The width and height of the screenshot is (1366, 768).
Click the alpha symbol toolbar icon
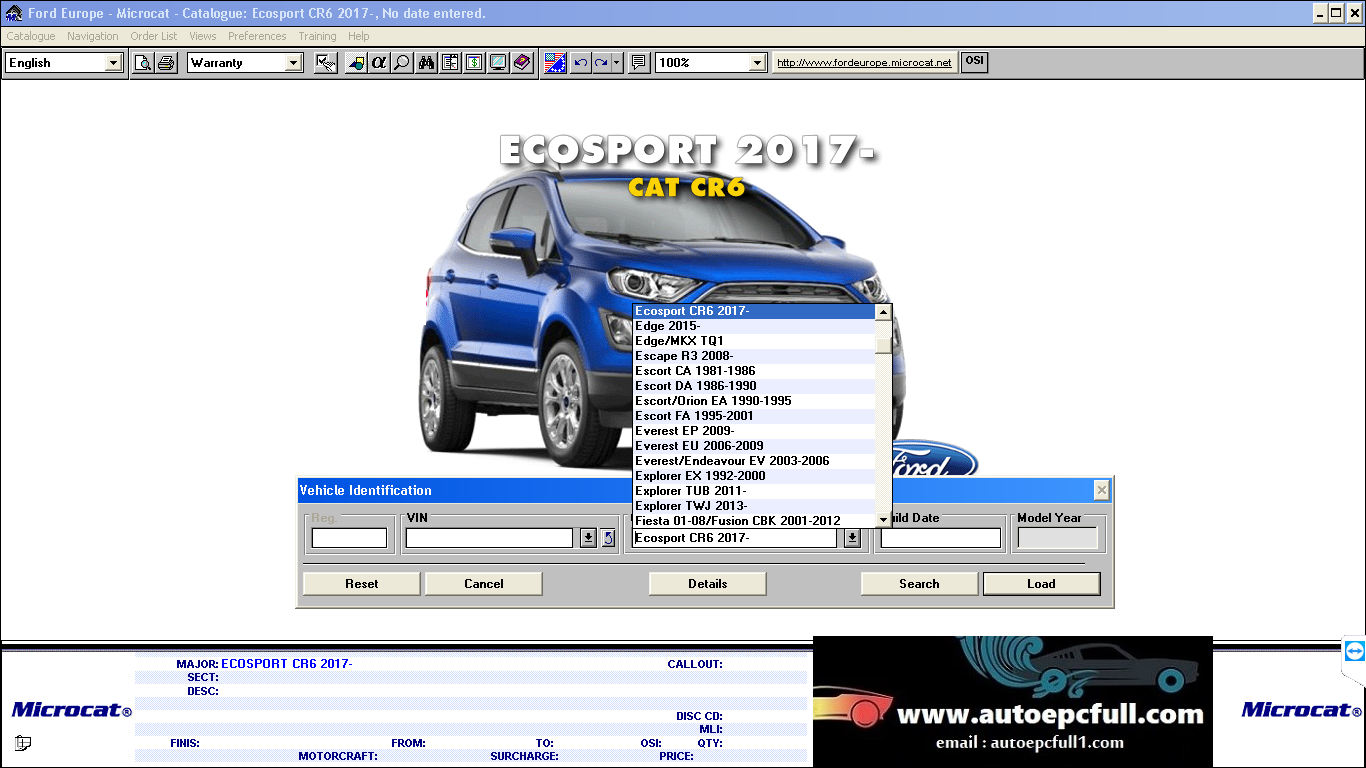(x=379, y=63)
